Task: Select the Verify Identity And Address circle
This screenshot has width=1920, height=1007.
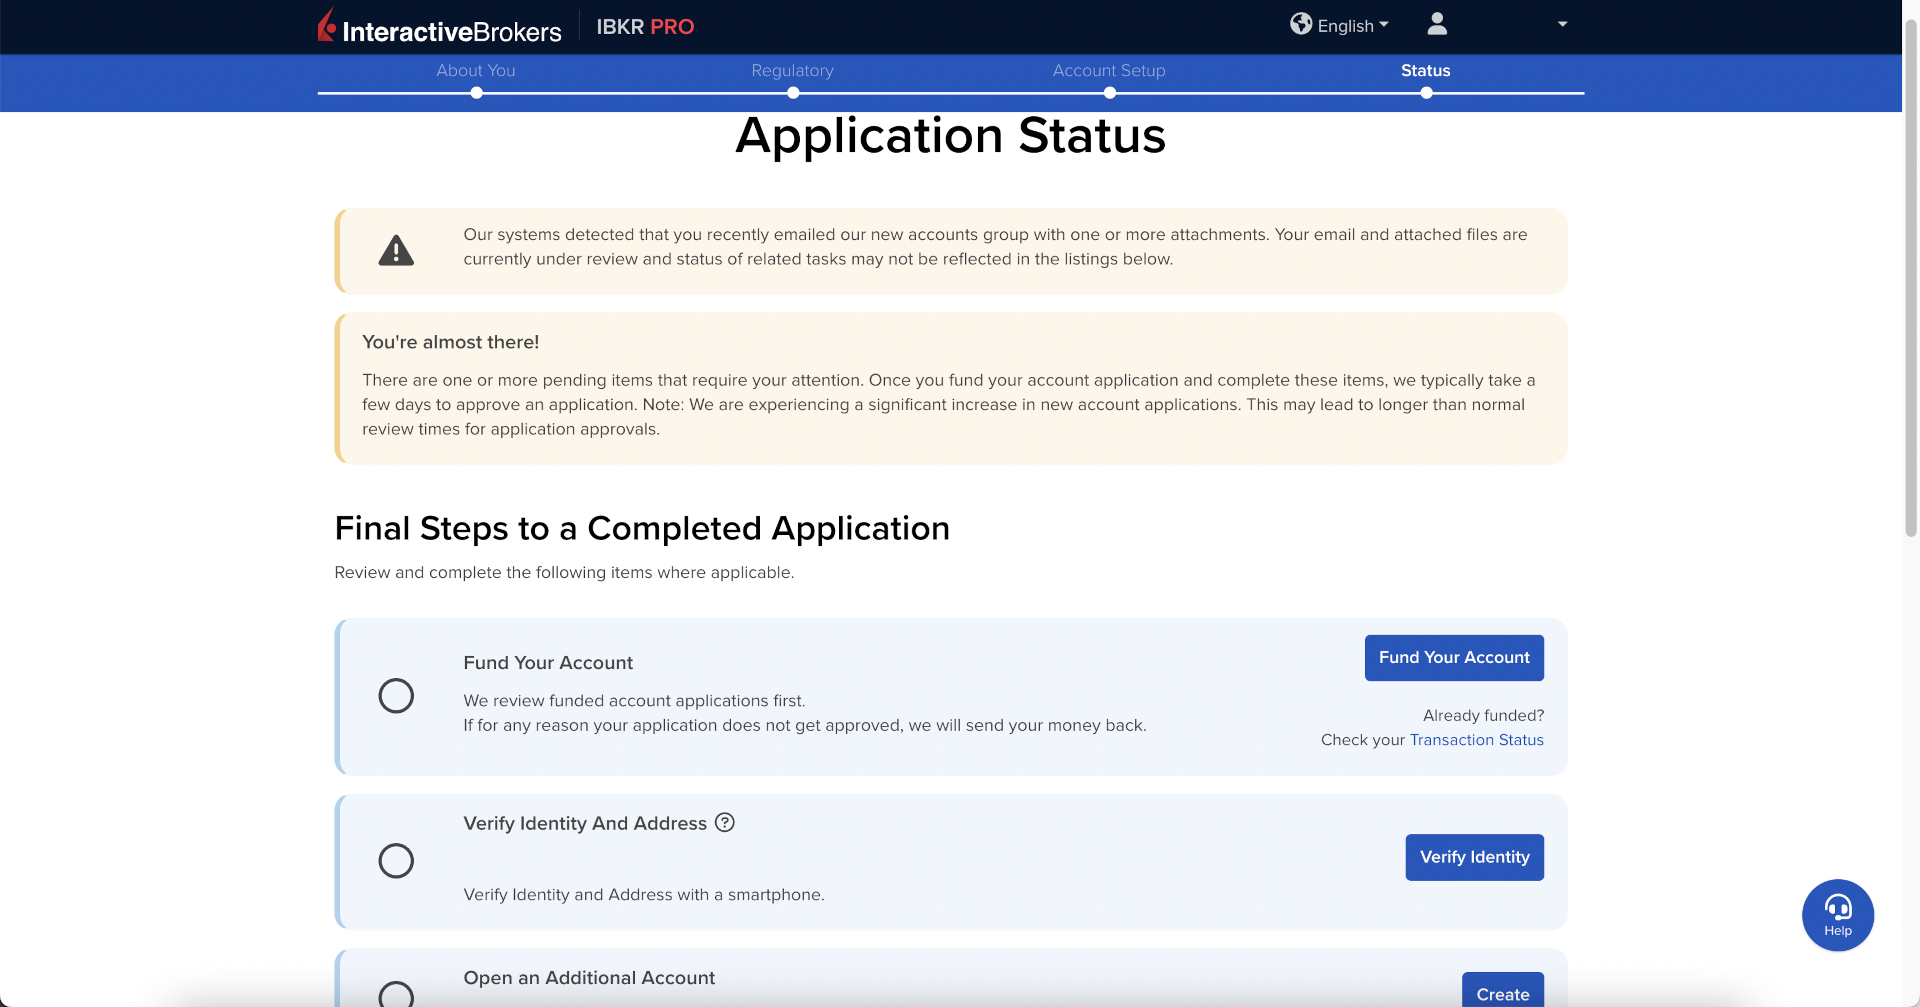Action: 396,861
